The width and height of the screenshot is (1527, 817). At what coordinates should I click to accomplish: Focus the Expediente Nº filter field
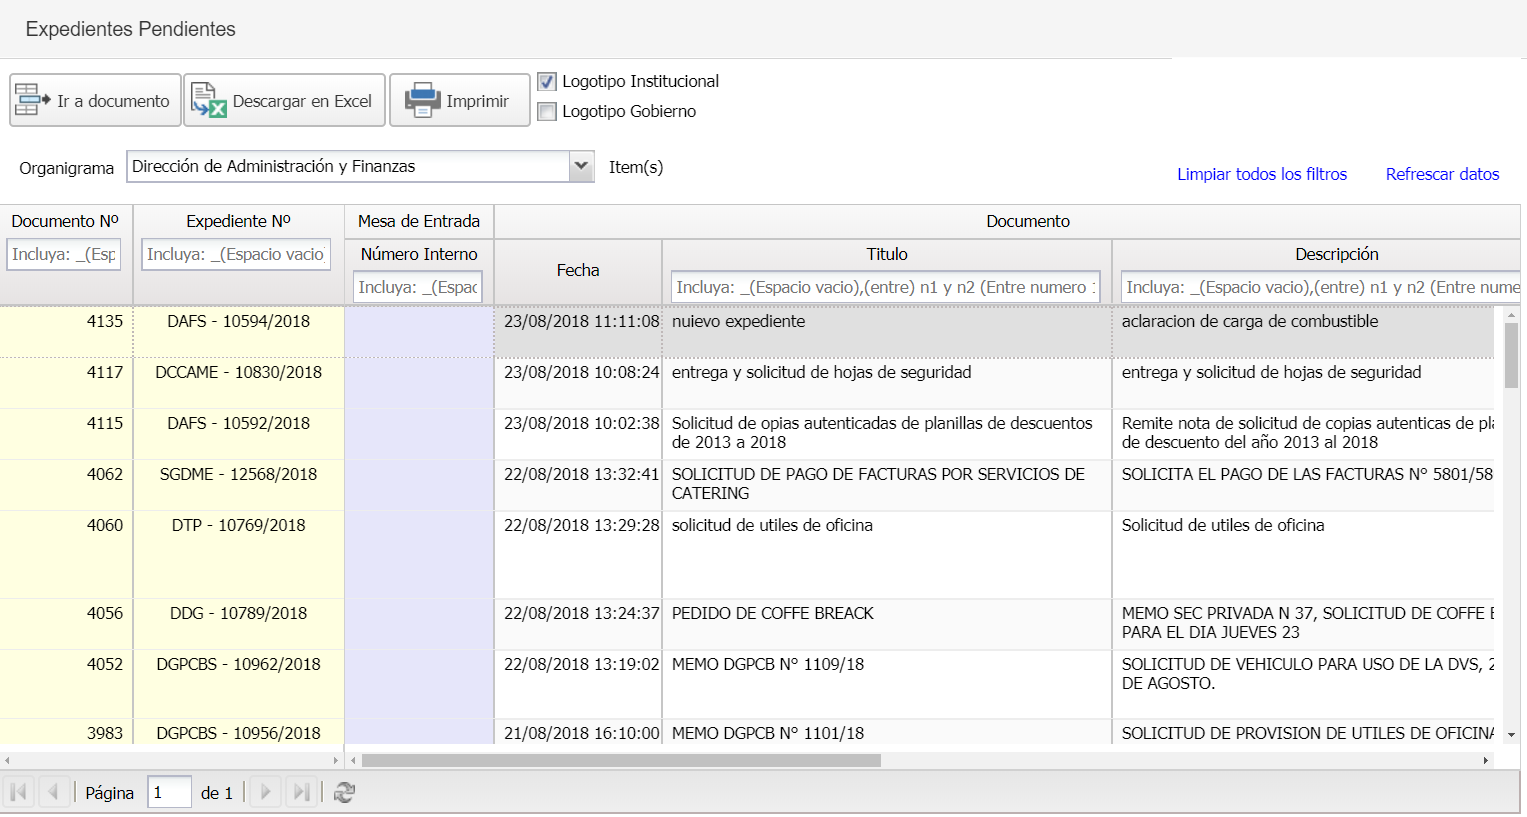[236, 254]
